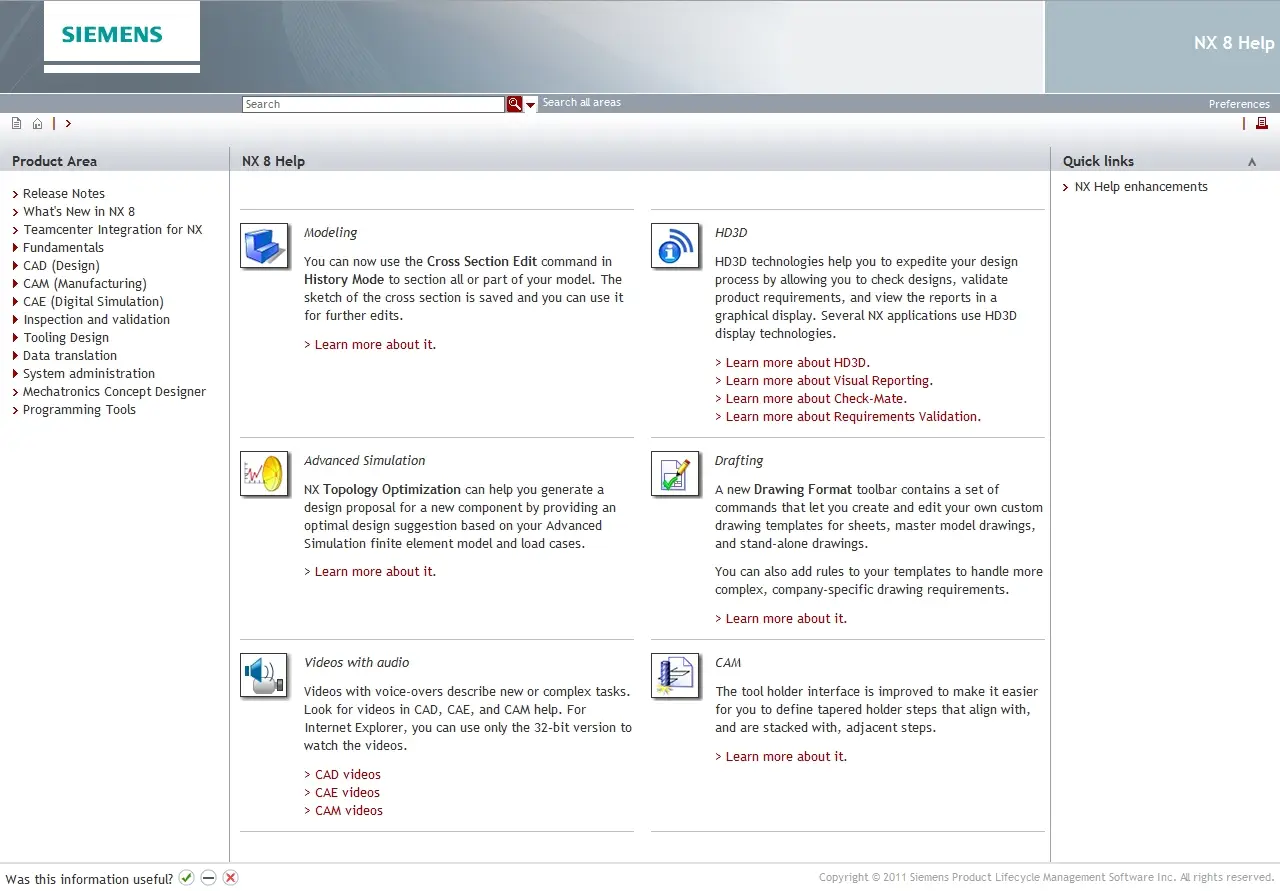This screenshot has height=891, width=1280.
Task: Open Programming Tools topic
Action: pyautogui.click(x=79, y=410)
